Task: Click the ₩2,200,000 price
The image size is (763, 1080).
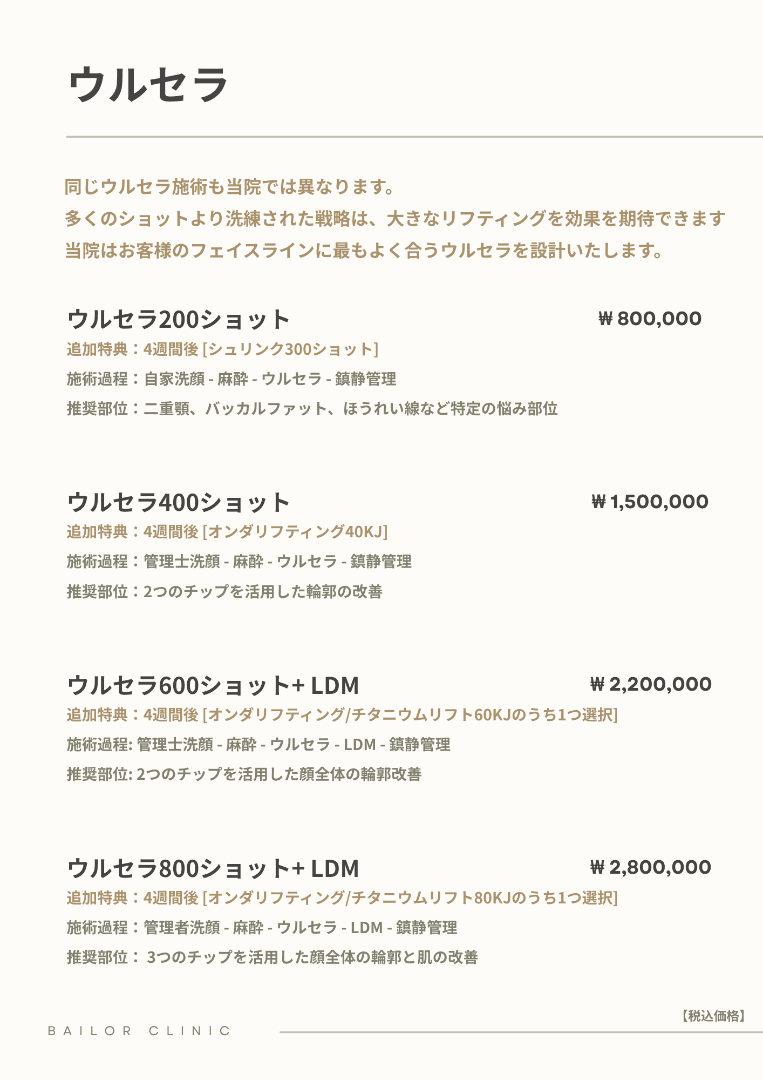Action: [650, 685]
